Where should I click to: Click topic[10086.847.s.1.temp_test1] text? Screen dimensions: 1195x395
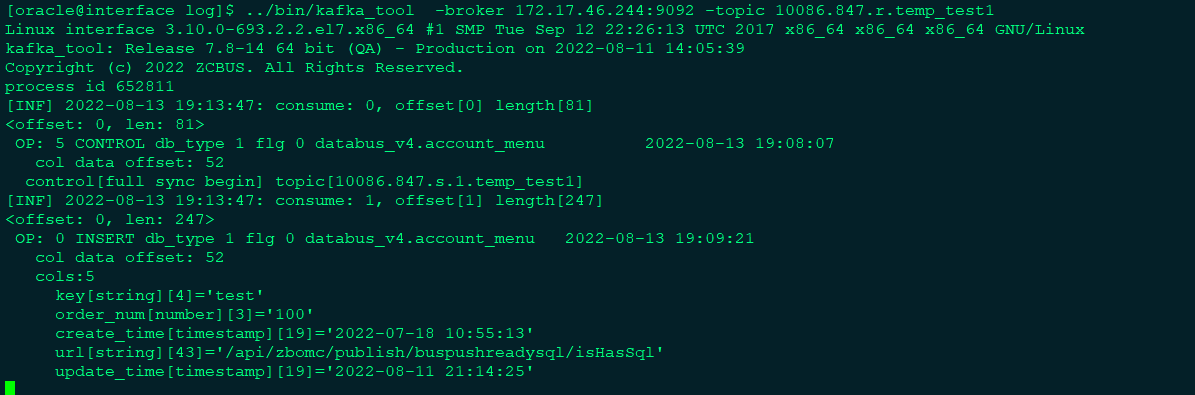(x=429, y=181)
